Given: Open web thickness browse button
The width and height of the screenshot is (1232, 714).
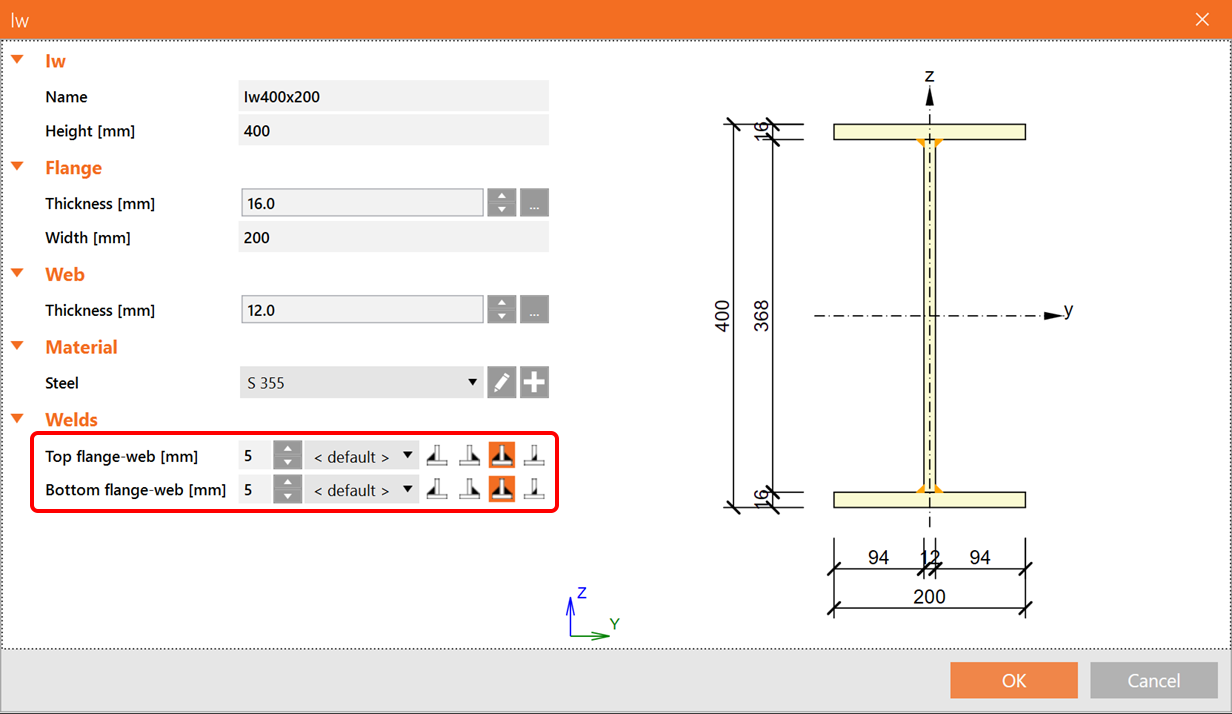Looking at the screenshot, I should tap(535, 310).
